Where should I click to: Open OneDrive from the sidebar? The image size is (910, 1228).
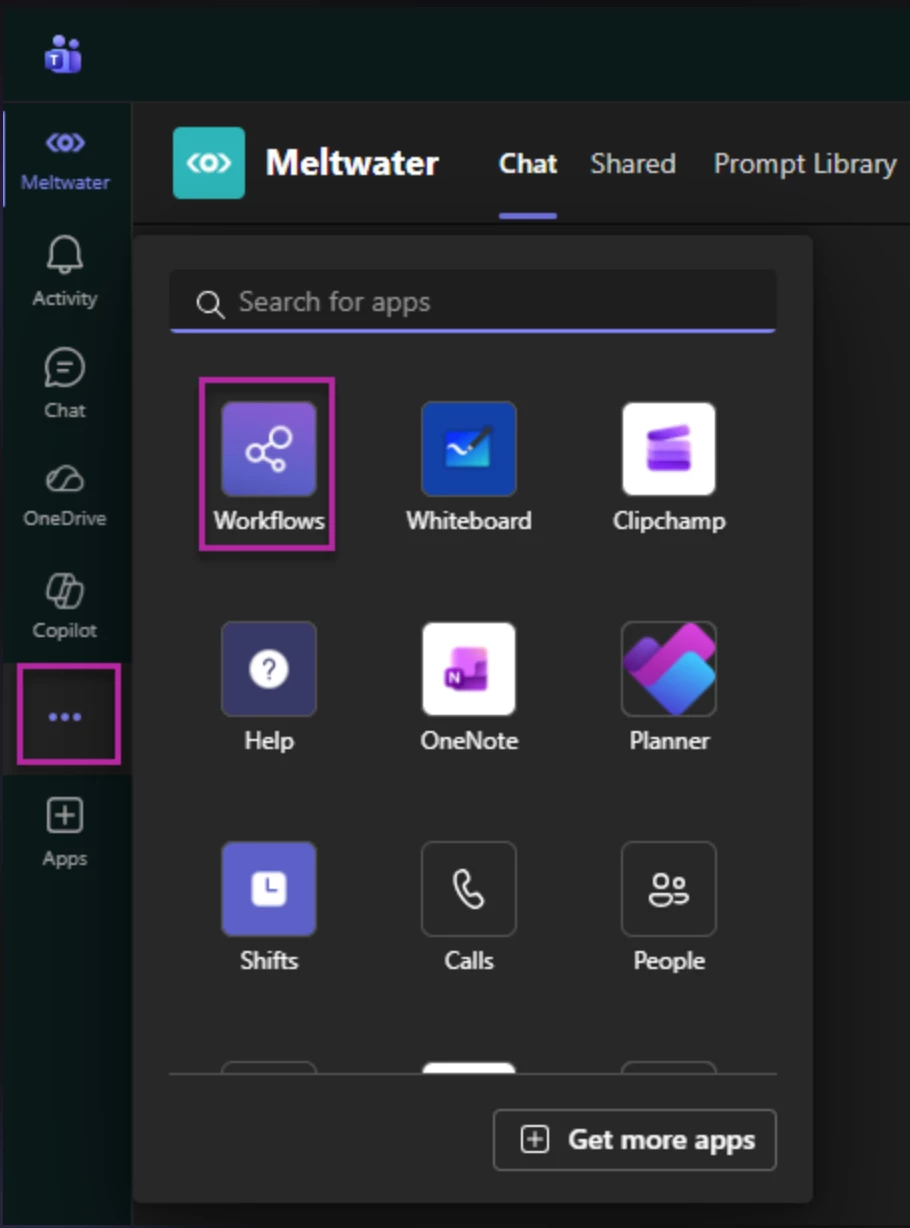tap(65, 495)
